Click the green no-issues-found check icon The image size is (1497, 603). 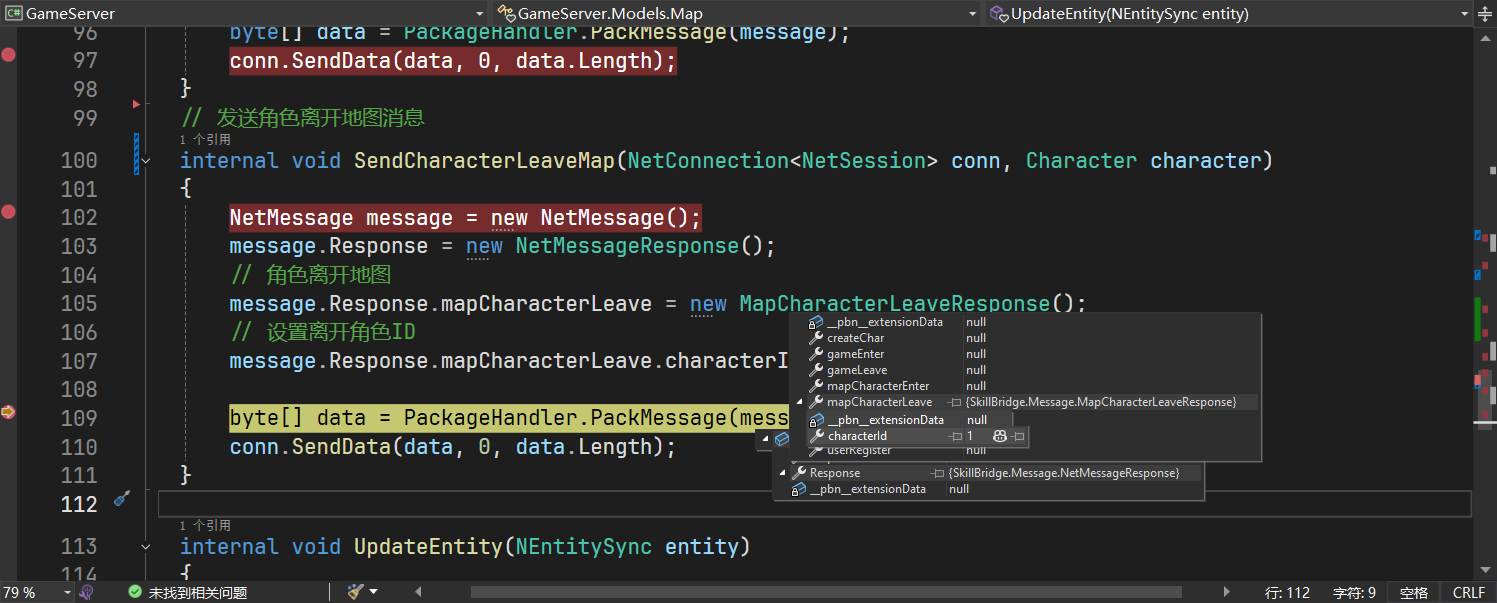[134, 592]
